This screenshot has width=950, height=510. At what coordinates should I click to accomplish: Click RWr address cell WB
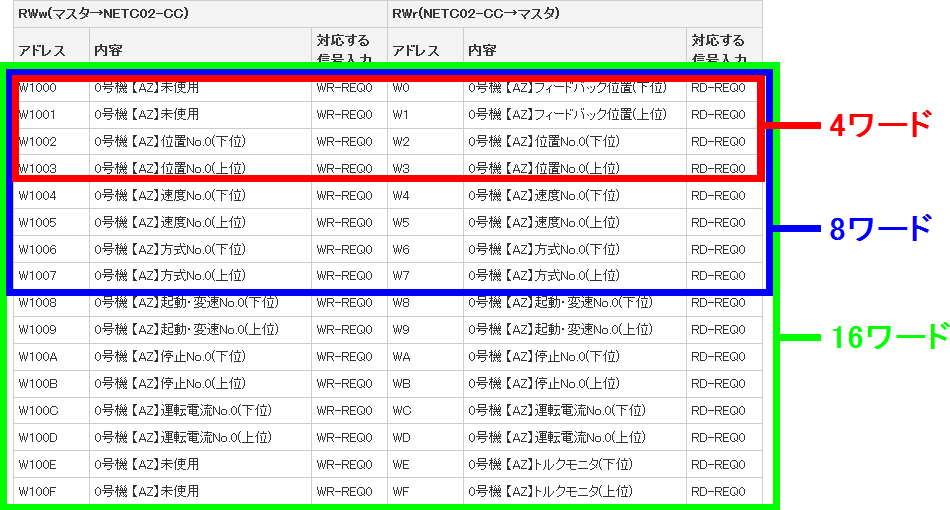(x=425, y=384)
